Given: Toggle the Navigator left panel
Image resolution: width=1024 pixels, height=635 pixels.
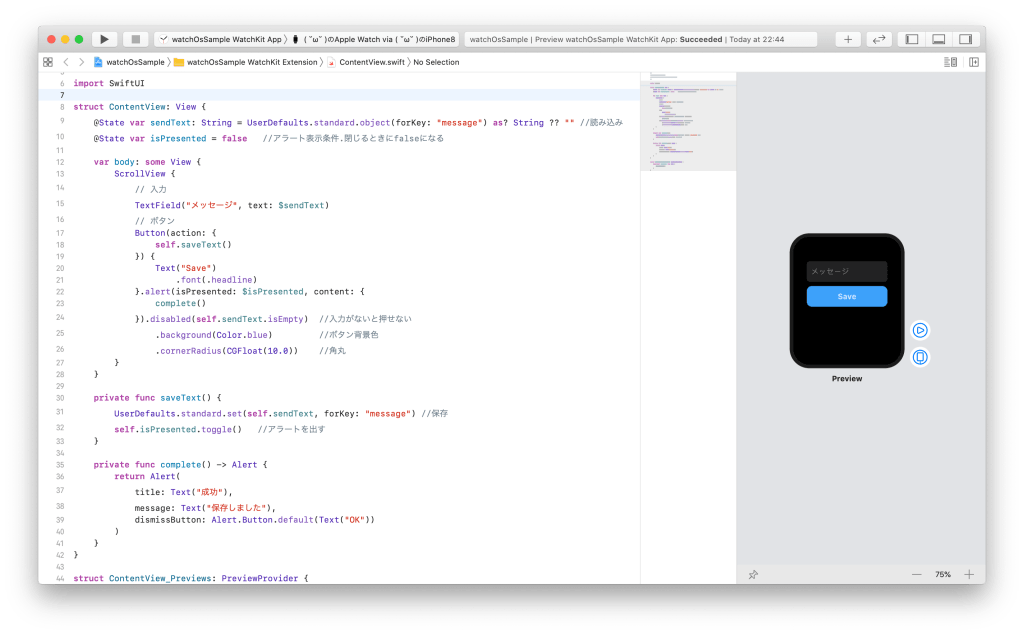Looking at the screenshot, I should 912,39.
